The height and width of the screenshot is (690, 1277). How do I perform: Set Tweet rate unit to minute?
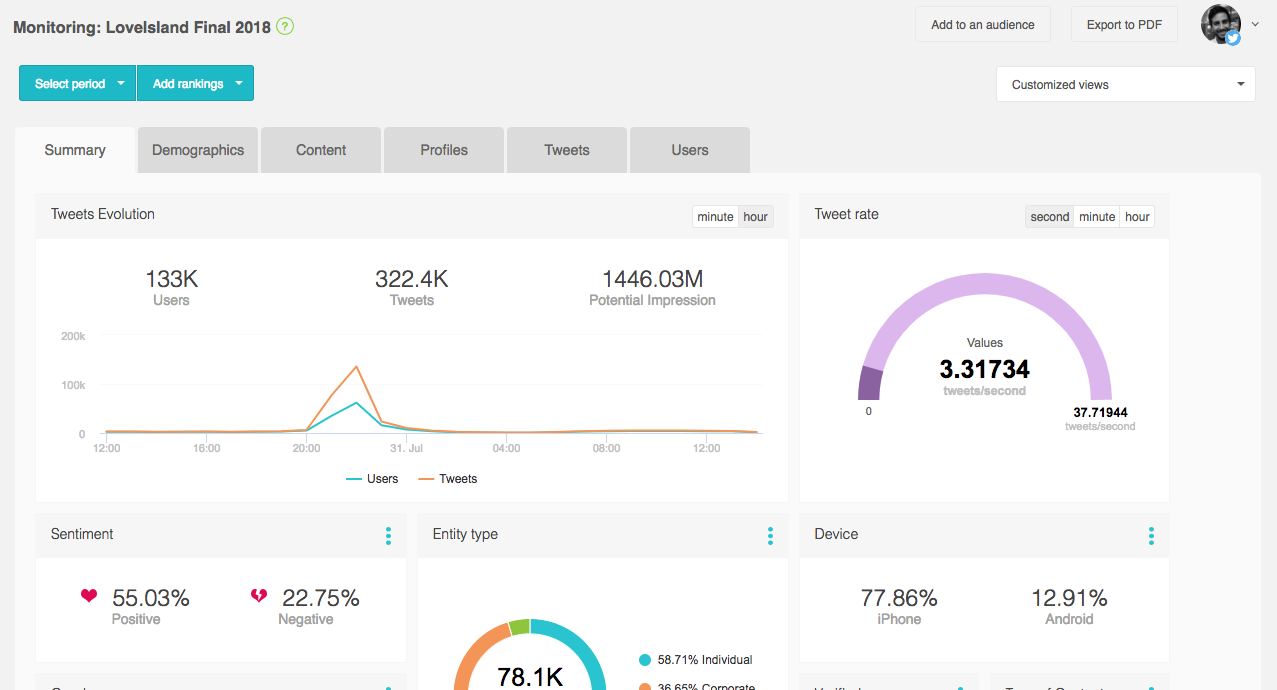1097,217
